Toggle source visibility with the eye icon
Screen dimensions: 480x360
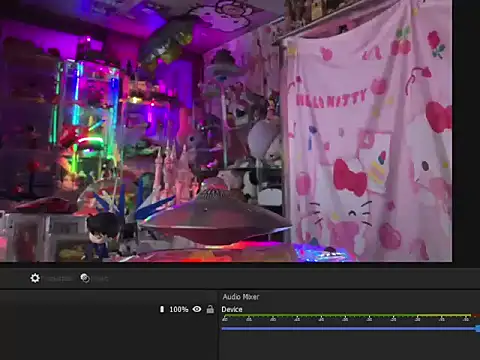[x=197, y=309]
